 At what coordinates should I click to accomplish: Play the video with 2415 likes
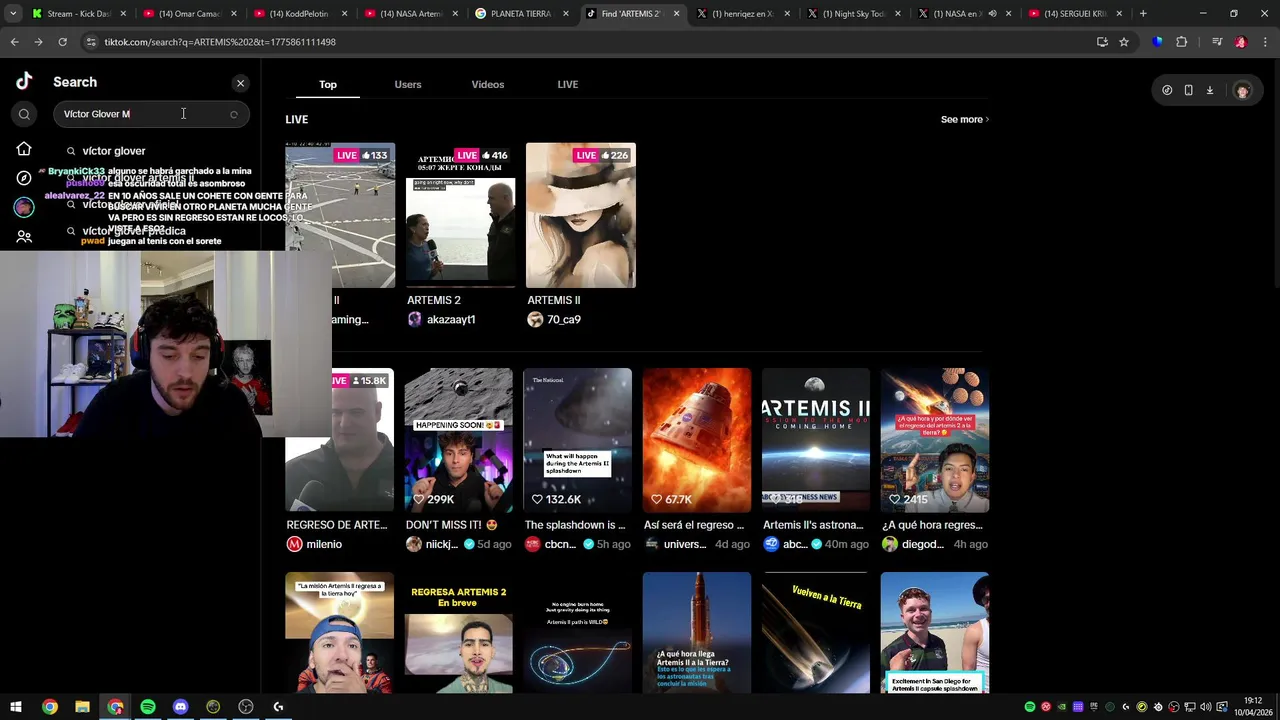935,440
